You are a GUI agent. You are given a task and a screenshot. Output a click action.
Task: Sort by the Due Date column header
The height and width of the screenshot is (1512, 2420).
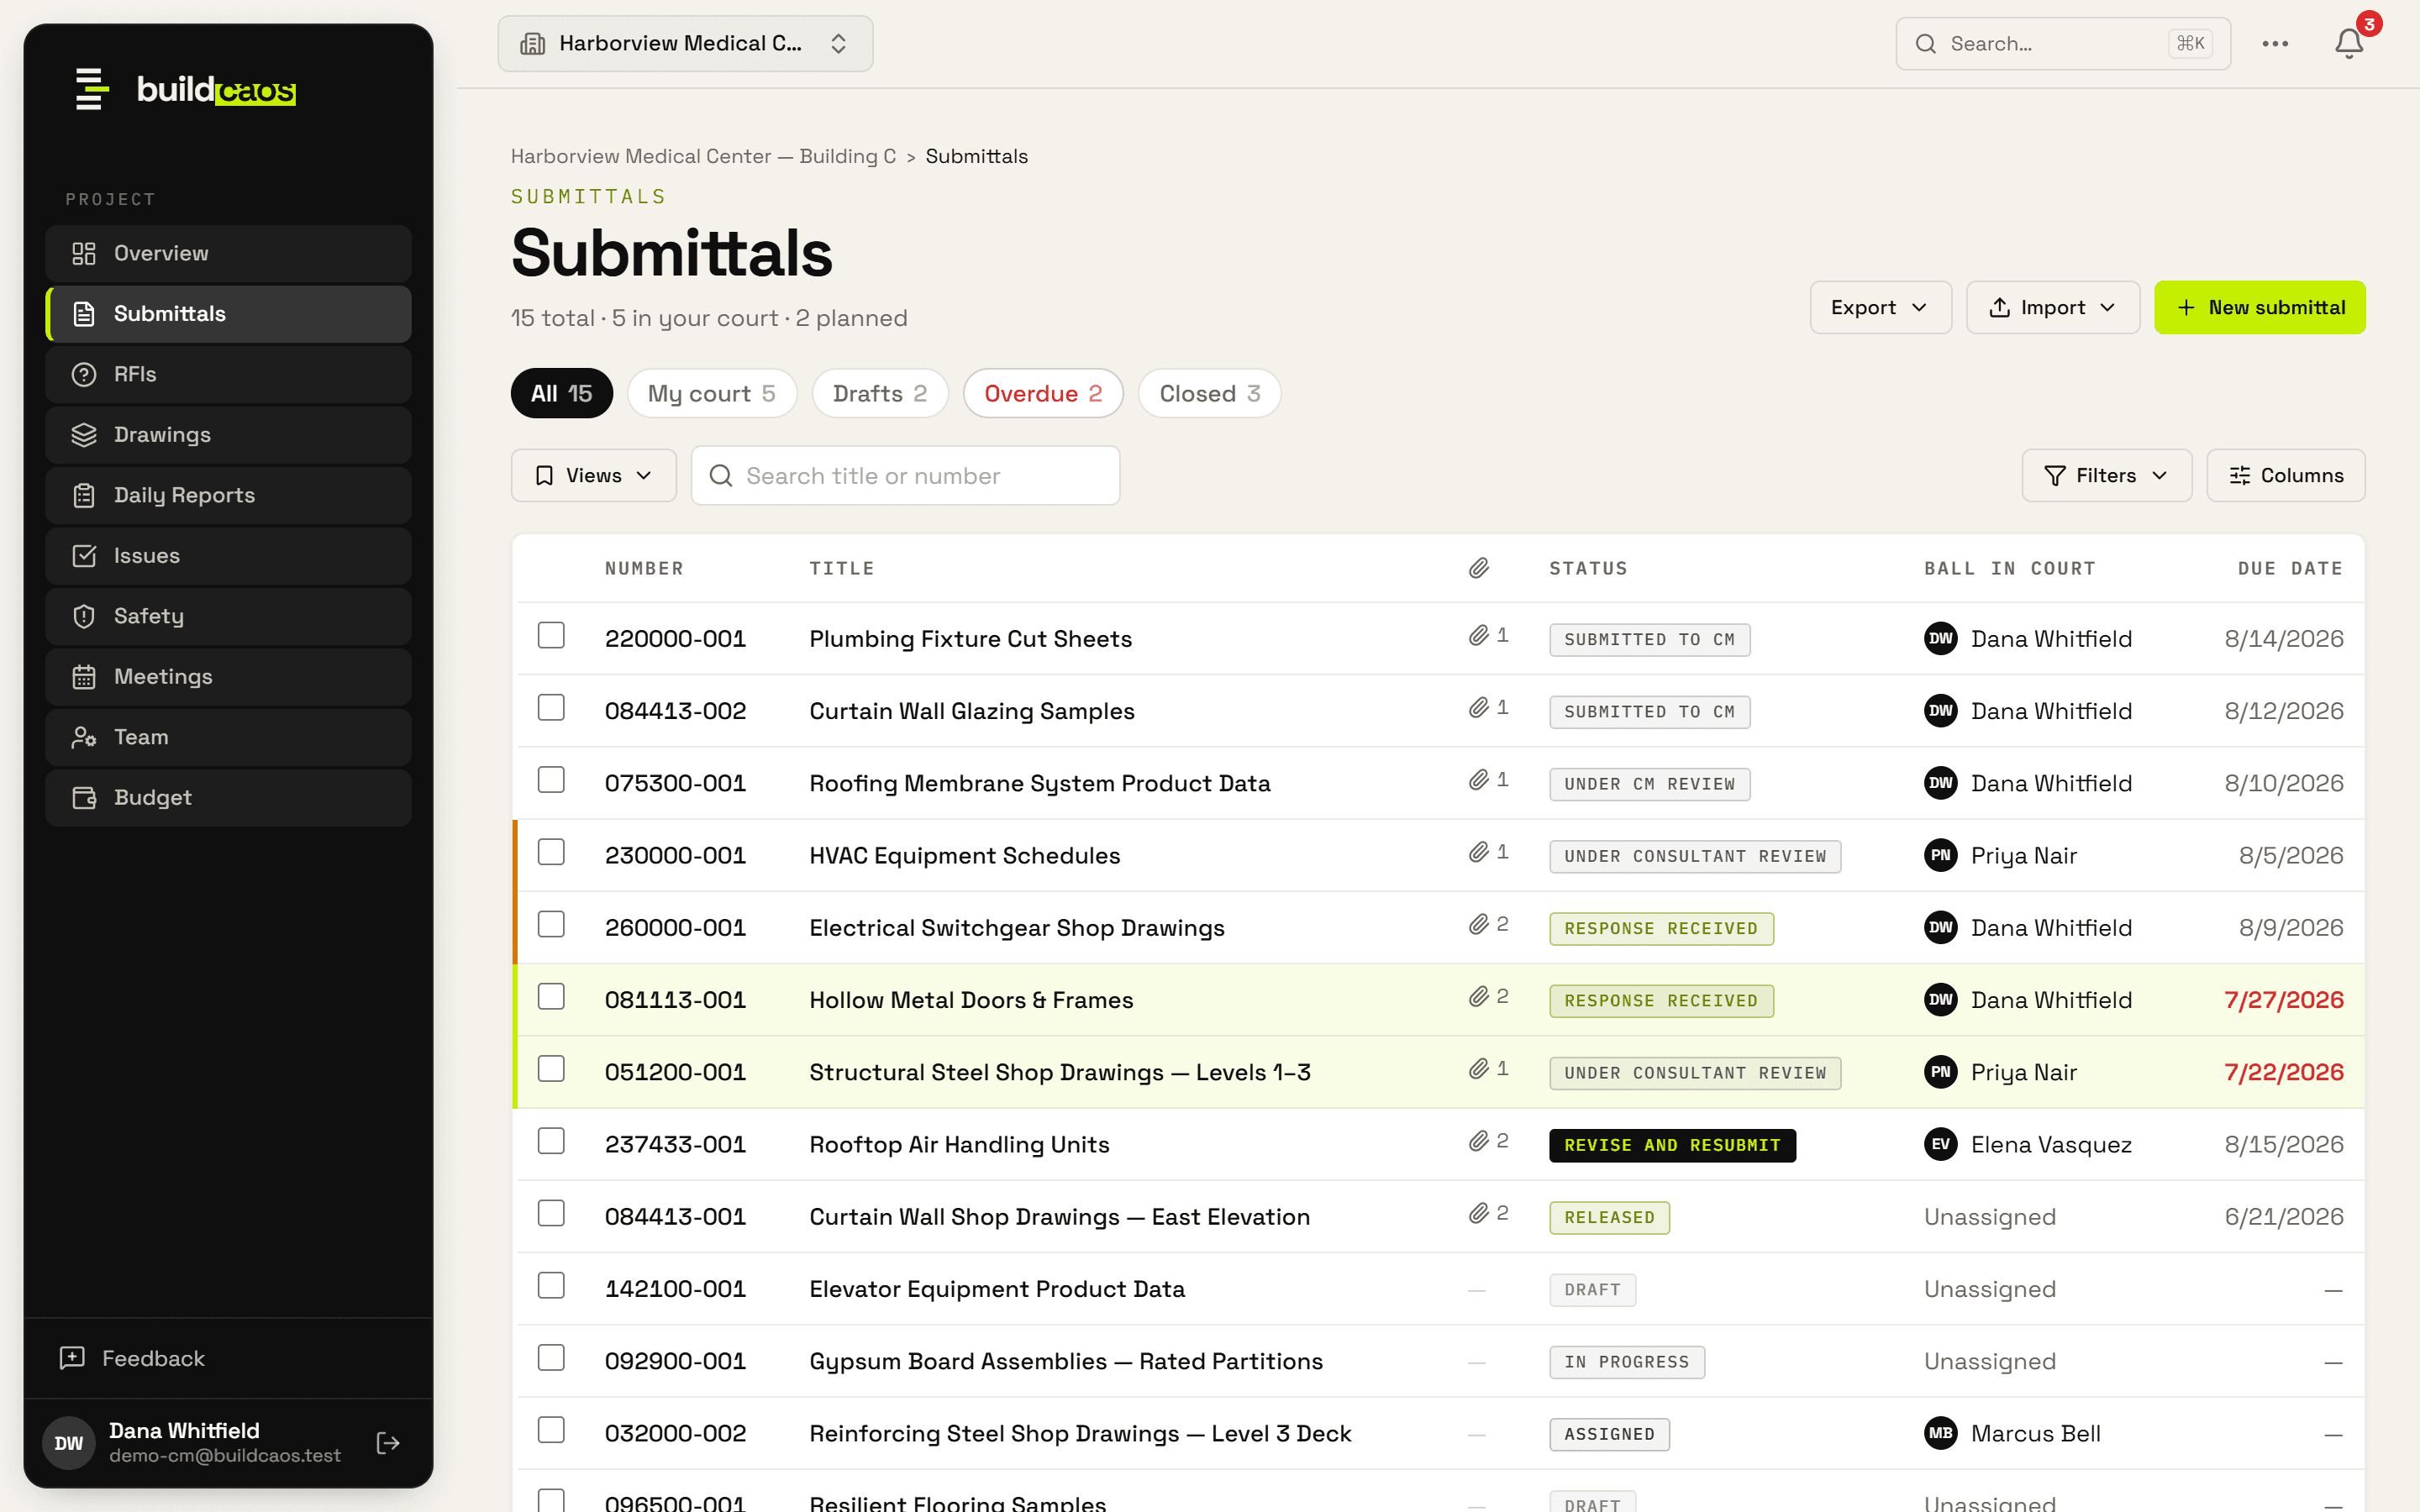(2290, 568)
